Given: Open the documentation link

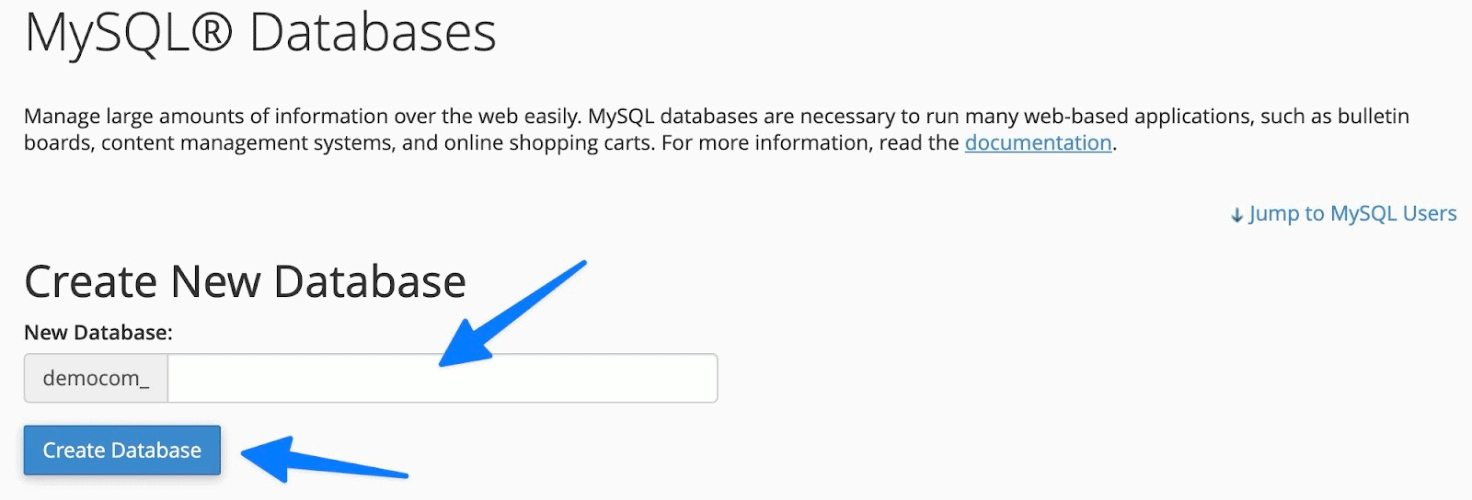Looking at the screenshot, I should 1038,143.
